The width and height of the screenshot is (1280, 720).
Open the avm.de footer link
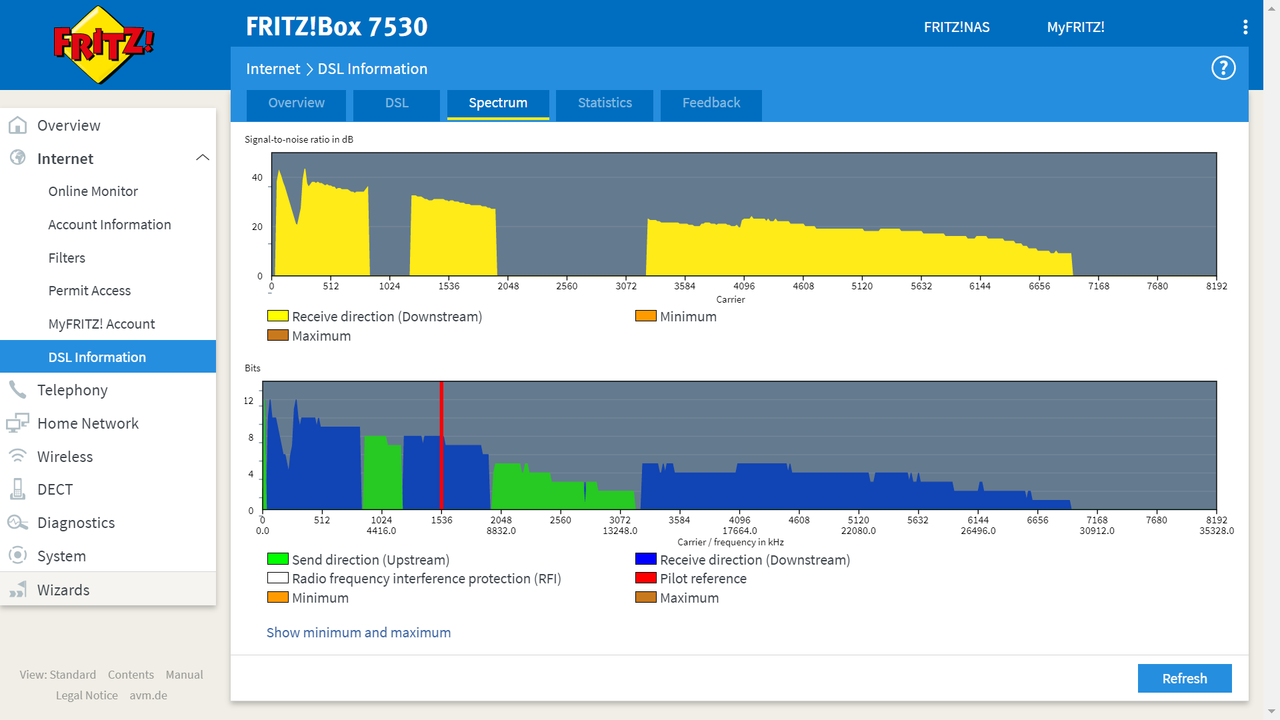(x=148, y=695)
